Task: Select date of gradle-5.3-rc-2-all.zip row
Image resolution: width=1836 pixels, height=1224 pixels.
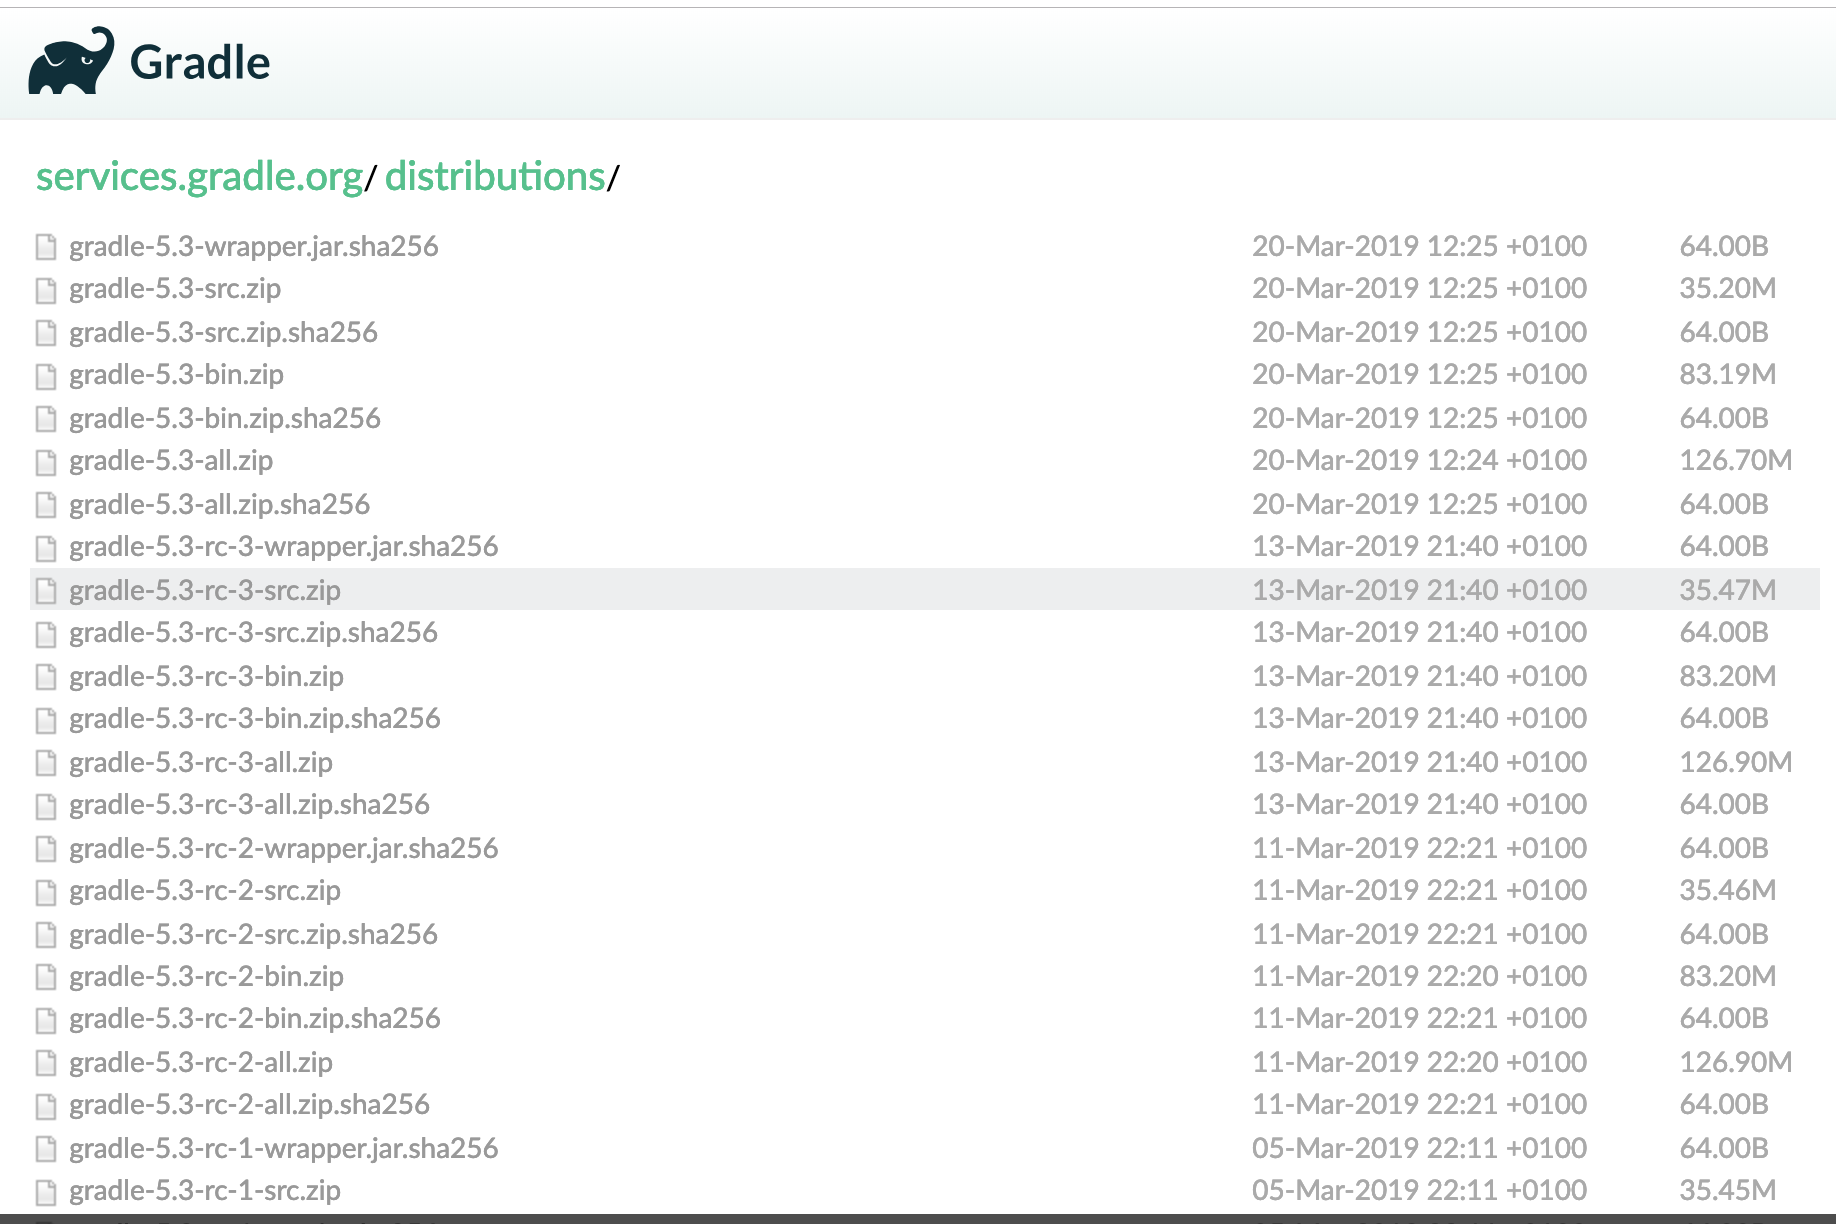Action: coord(1419,1062)
